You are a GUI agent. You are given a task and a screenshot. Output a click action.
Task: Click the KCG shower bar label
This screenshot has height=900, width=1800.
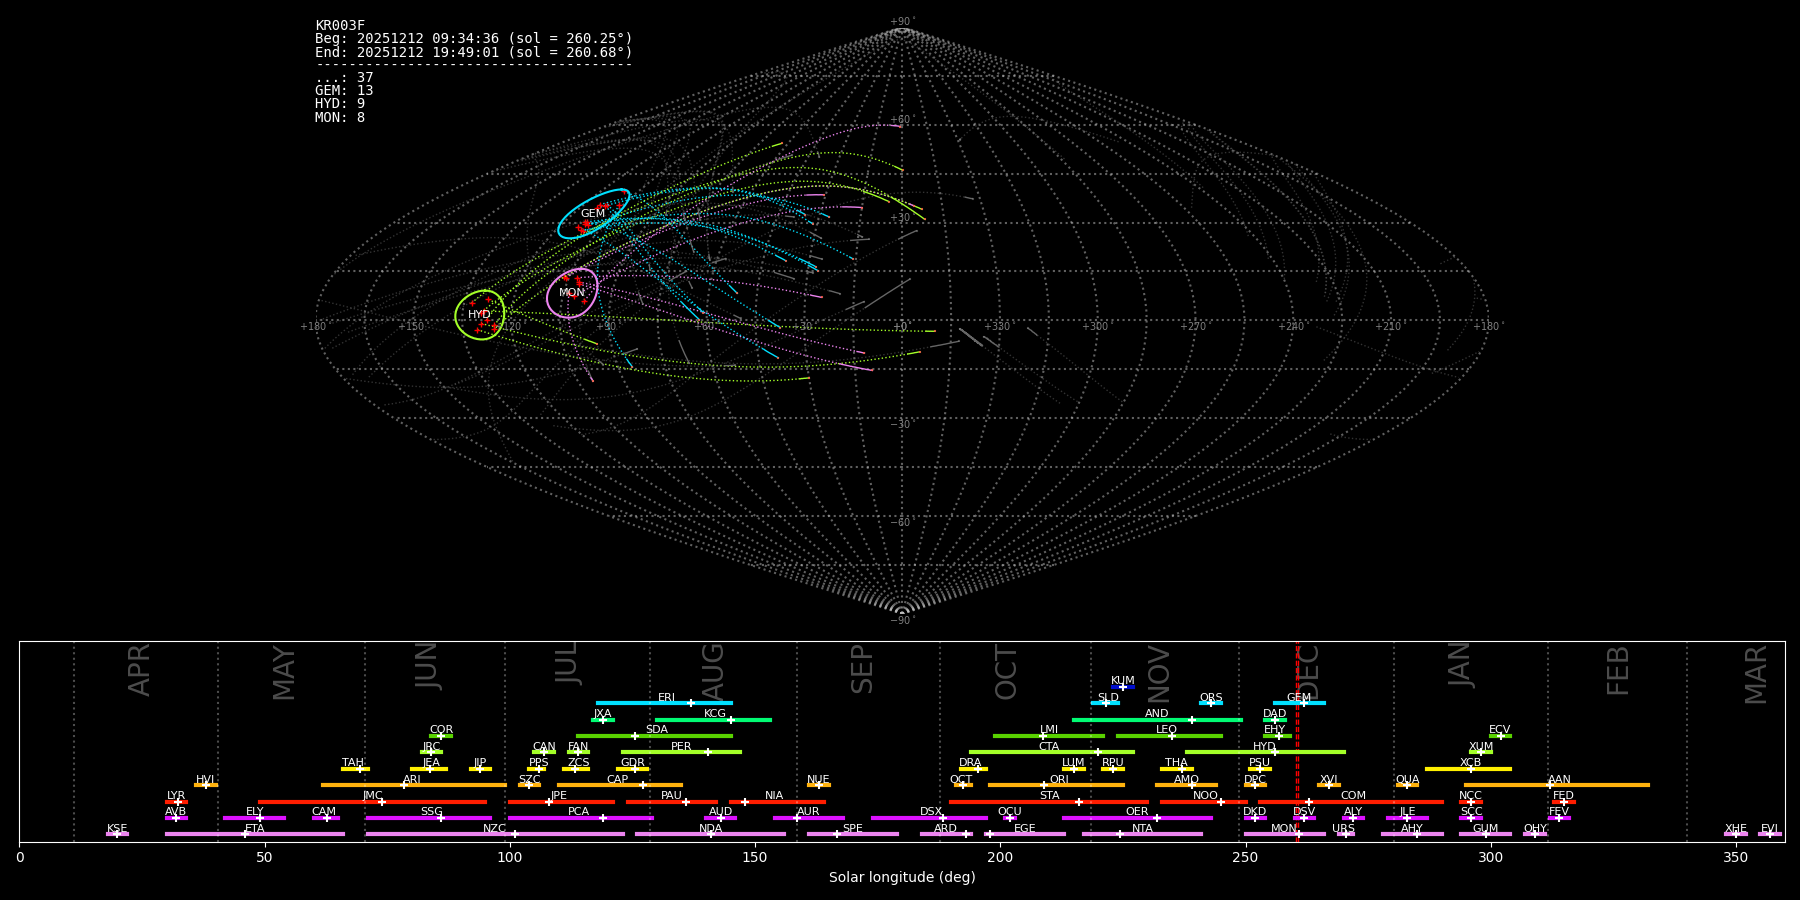715,714
